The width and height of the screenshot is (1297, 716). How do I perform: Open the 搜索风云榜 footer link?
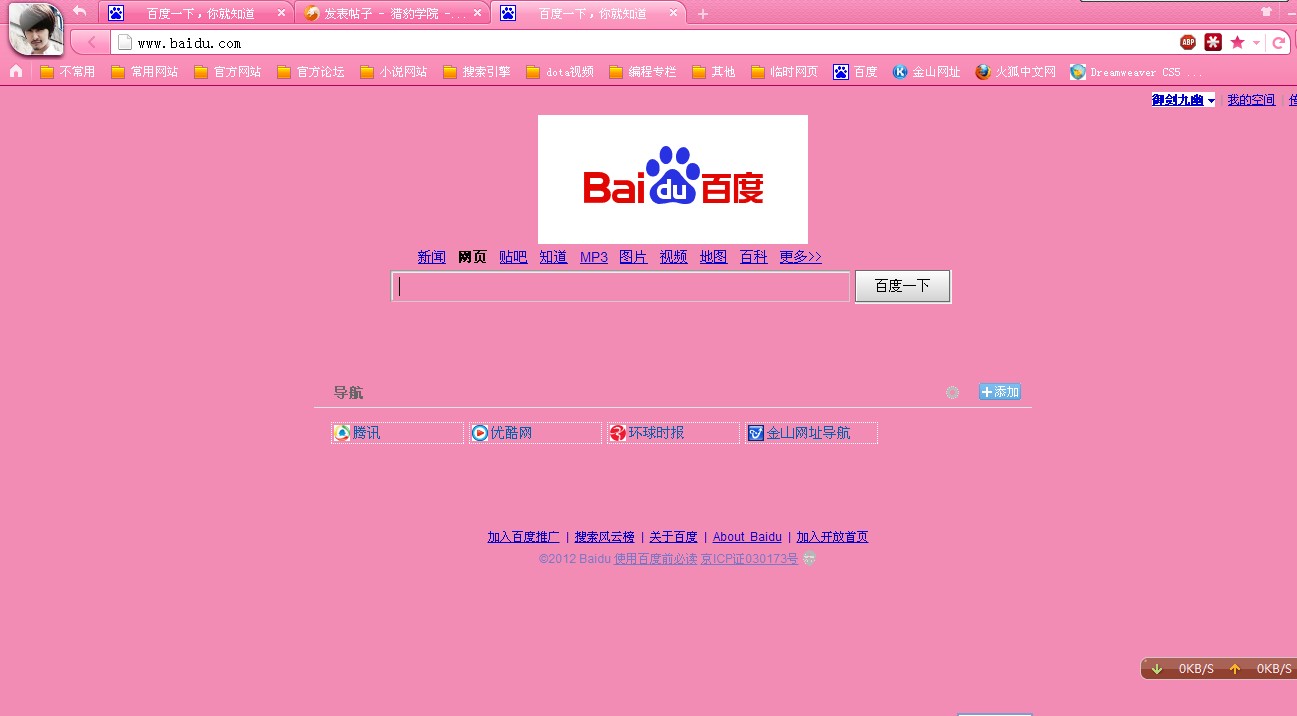pos(604,537)
